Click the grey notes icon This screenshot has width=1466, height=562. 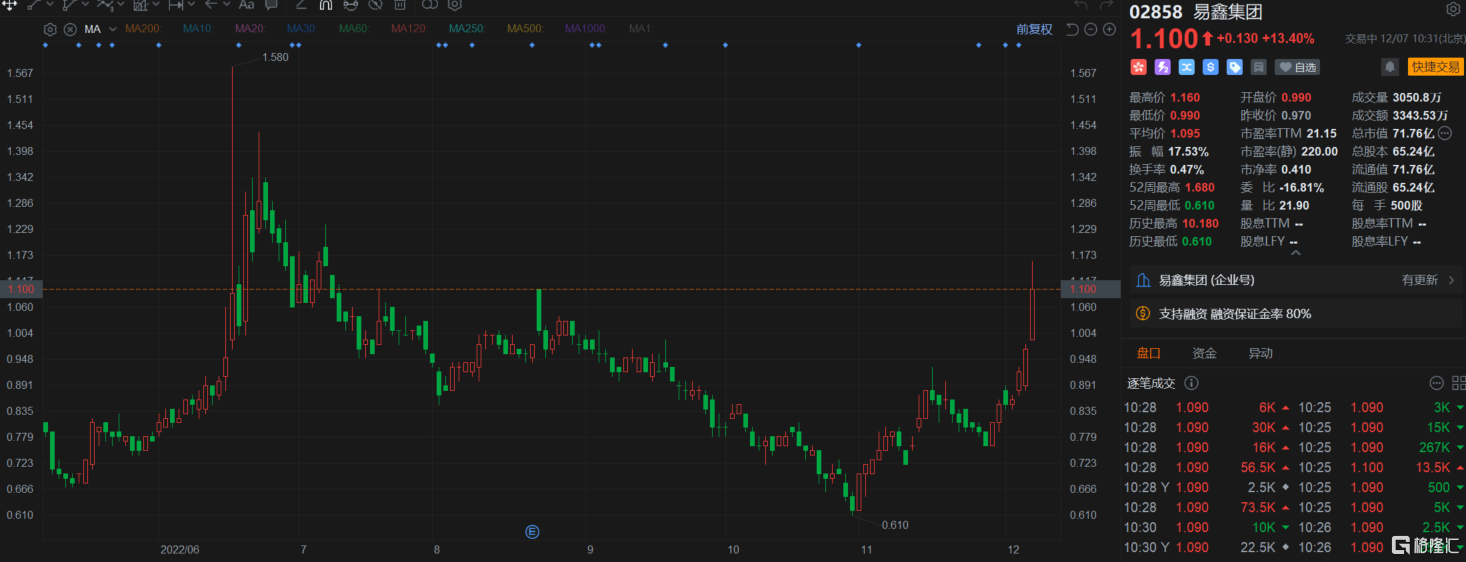(x=1259, y=67)
